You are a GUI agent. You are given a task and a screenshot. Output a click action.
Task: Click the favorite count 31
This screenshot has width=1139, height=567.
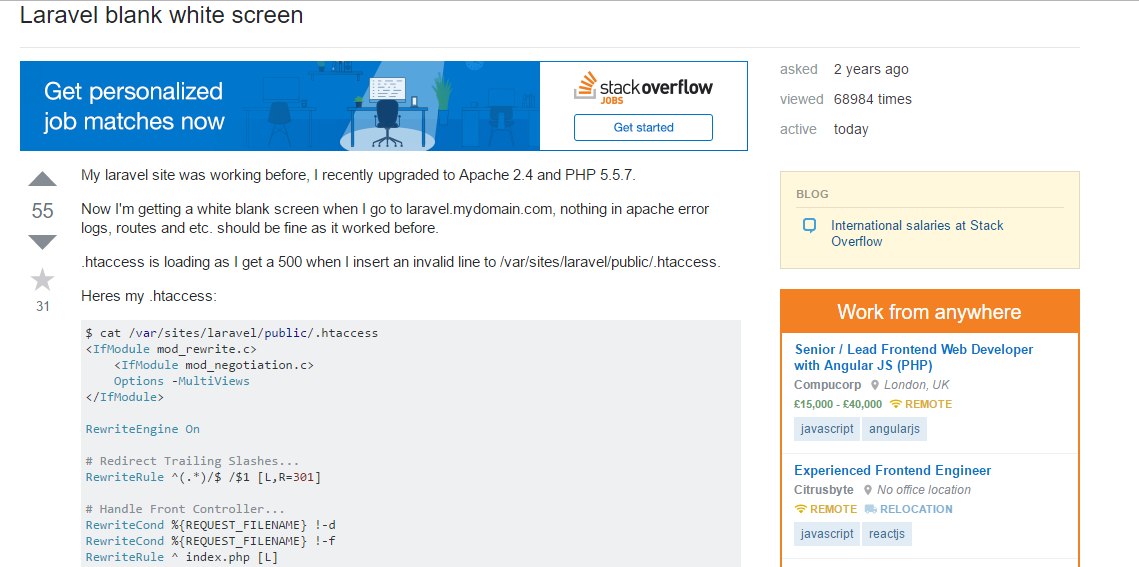pyautogui.click(x=43, y=306)
